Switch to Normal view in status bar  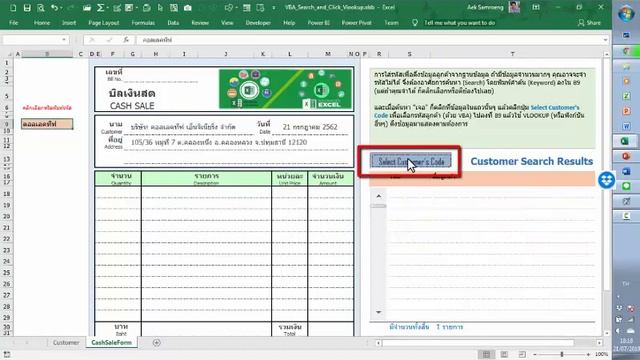click(487, 354)
